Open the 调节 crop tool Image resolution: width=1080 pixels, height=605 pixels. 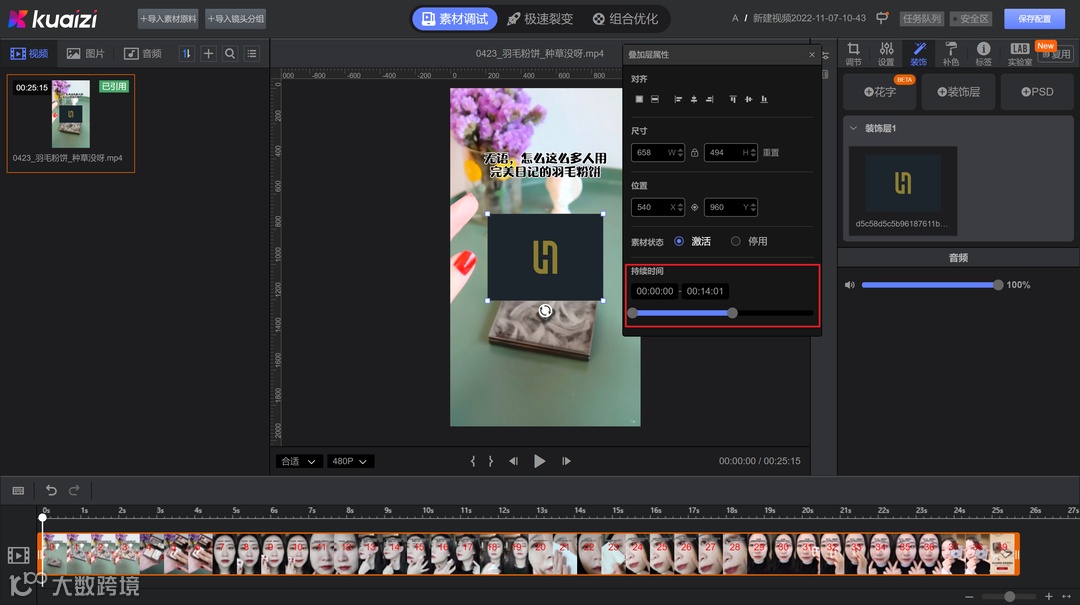[853, 54]
